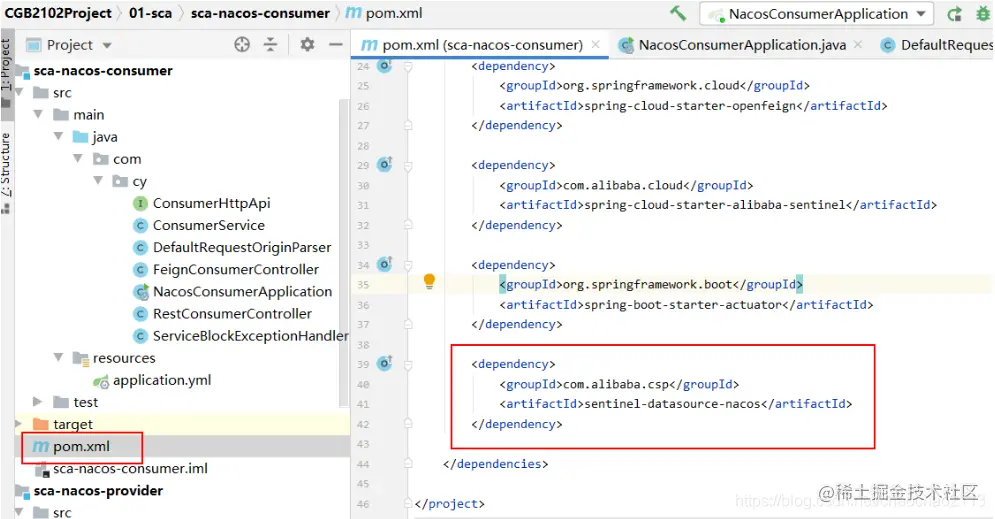The height and width of the screenshot is (519, 995).
Task: Fold the dependency block at line 24
Action: coord(408,66)
